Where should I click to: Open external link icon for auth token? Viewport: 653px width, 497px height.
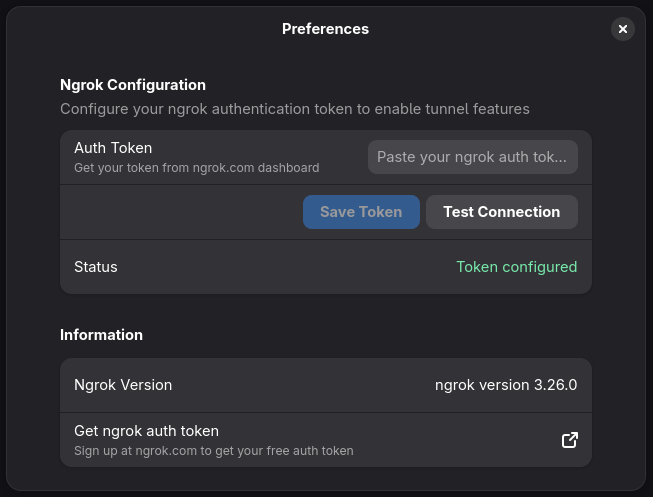(x=570, y=440)
